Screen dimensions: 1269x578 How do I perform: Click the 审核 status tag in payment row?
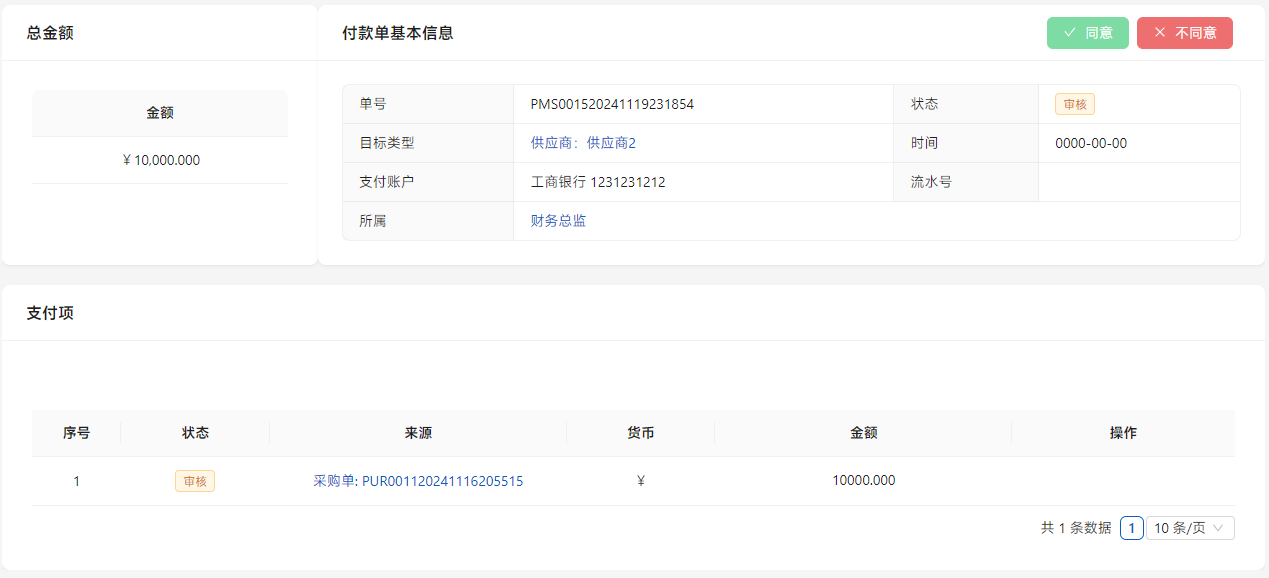(x=195, y=481)
